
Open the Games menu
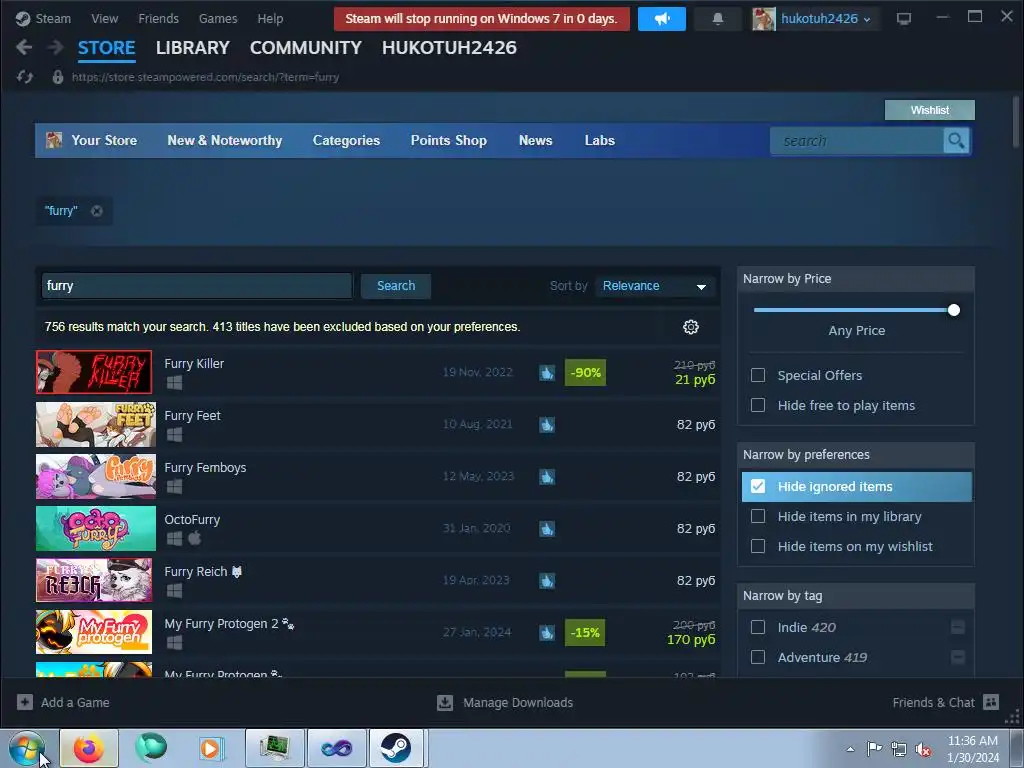pos(218,19)
